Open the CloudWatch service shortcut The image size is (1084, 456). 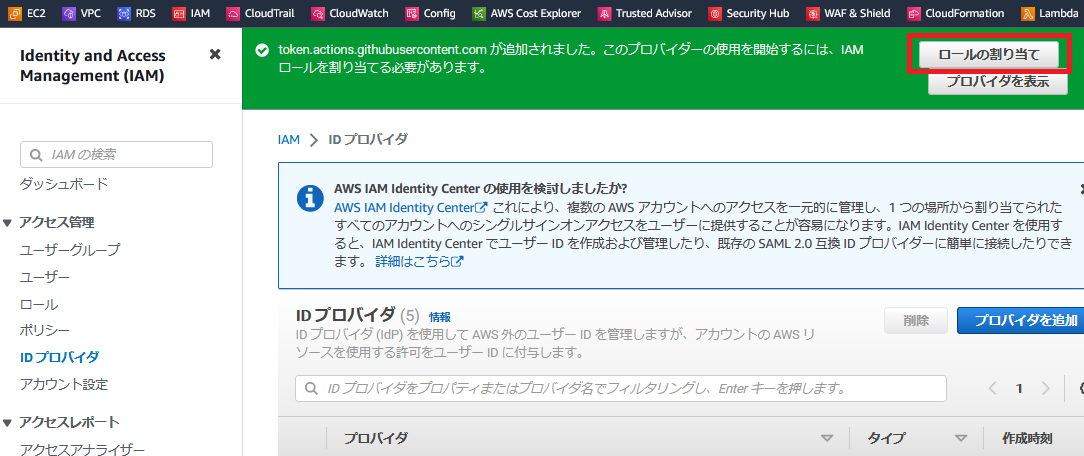coord(350,13)
